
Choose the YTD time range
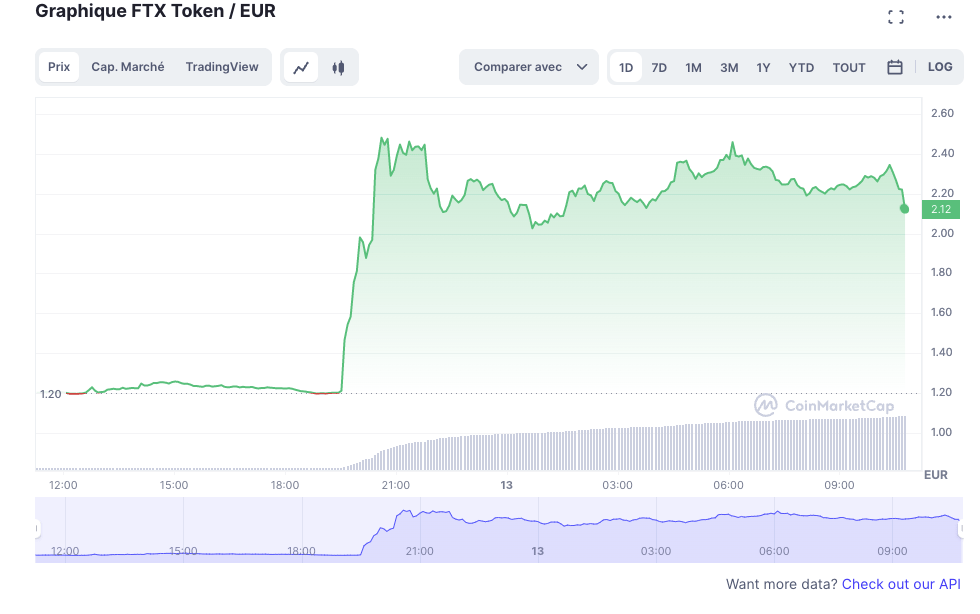point(801,68)
